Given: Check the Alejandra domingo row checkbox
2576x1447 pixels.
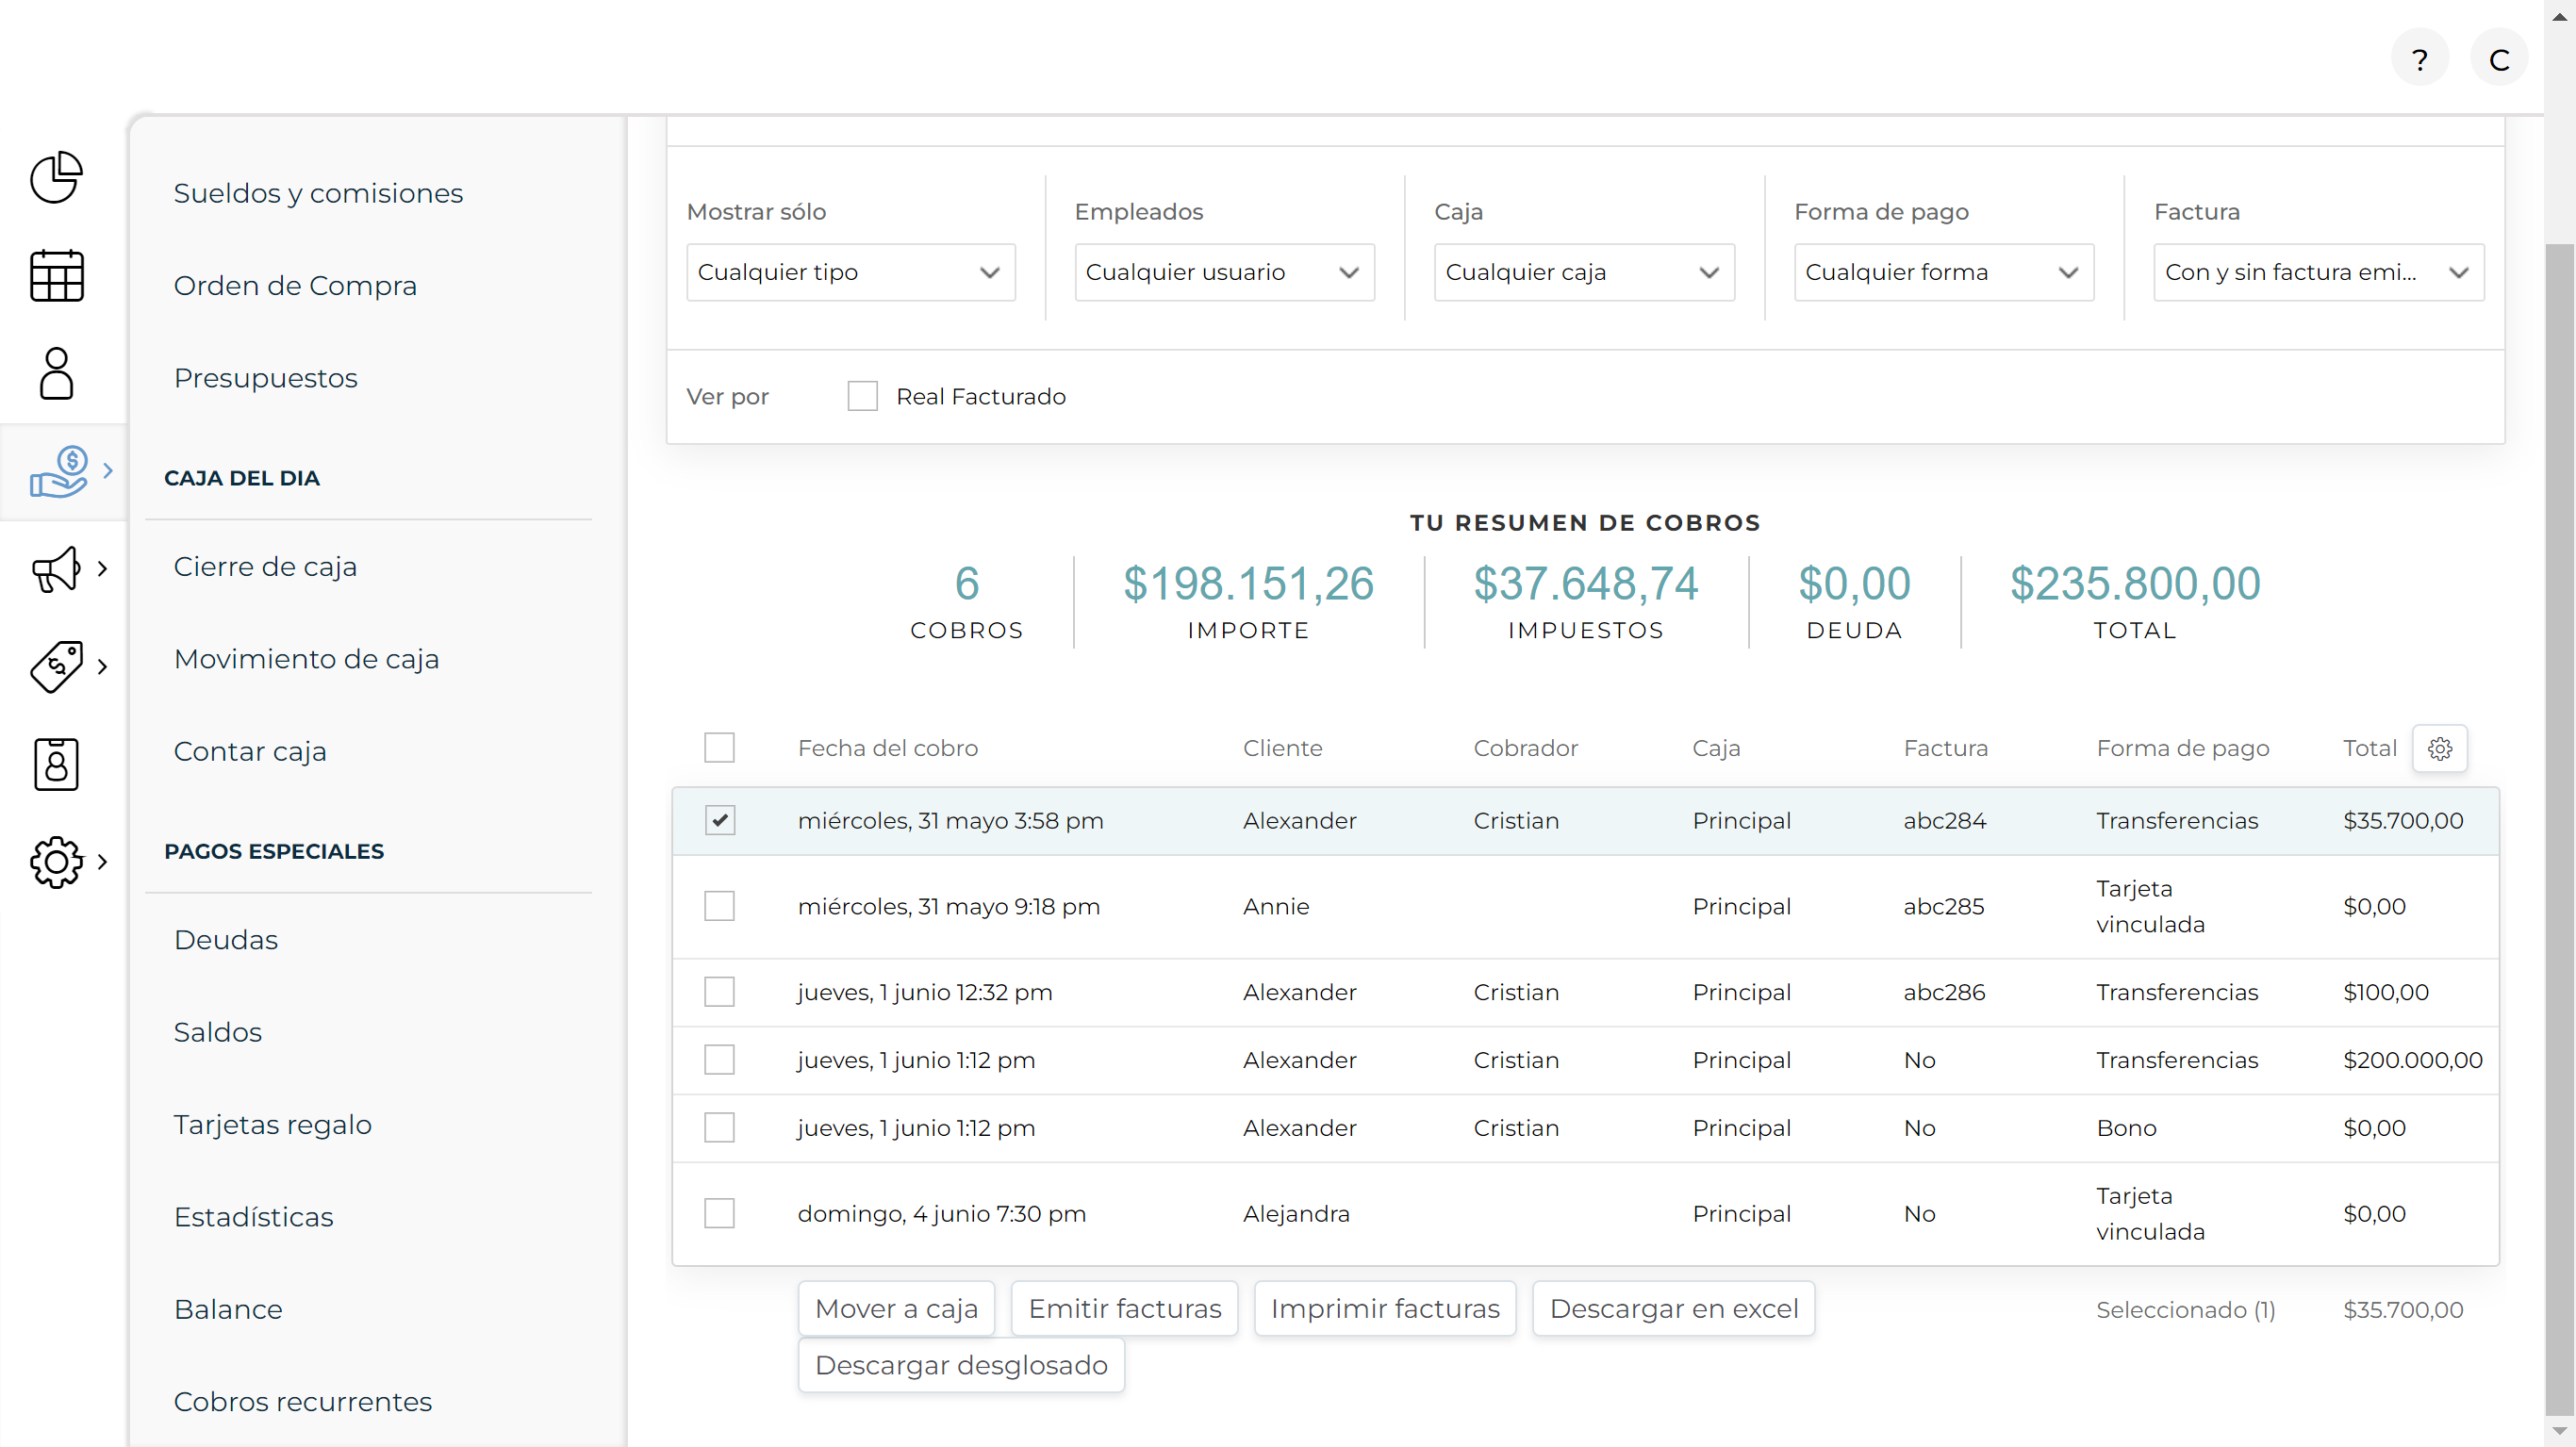Looking at the screenshot, I should point(719,1214).
